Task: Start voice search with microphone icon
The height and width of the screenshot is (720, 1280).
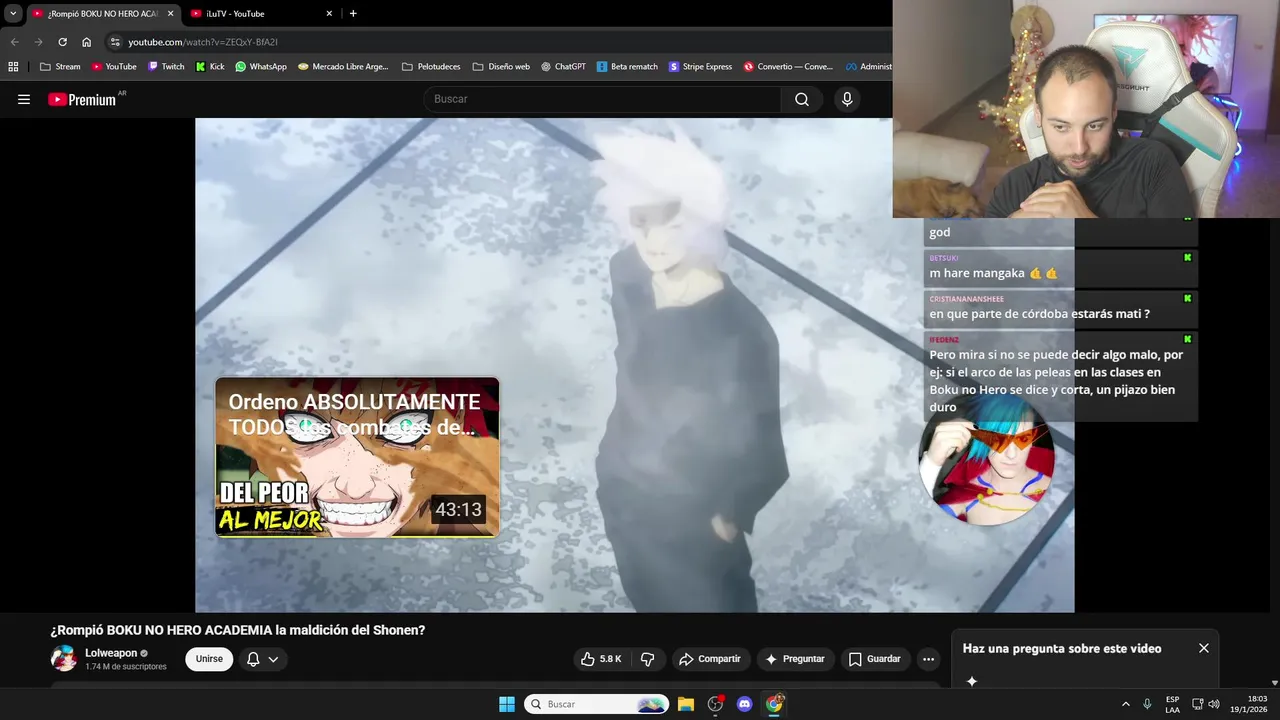Action: (x=847, y=99)
